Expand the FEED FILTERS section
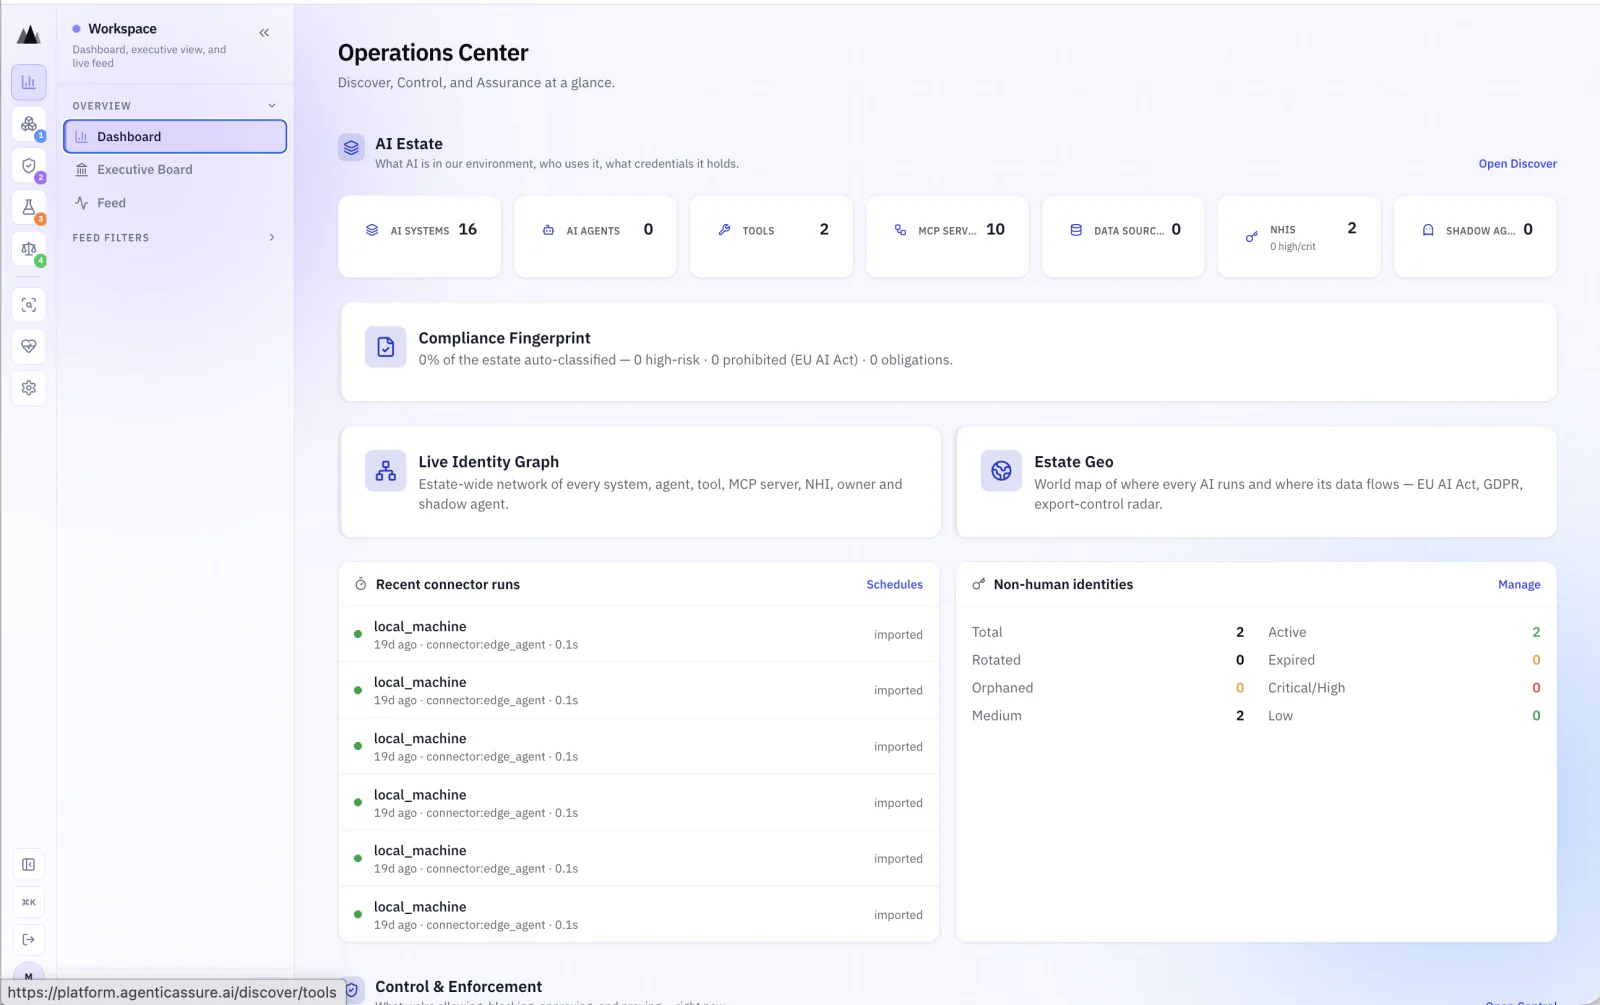 [x=175, y=238]
